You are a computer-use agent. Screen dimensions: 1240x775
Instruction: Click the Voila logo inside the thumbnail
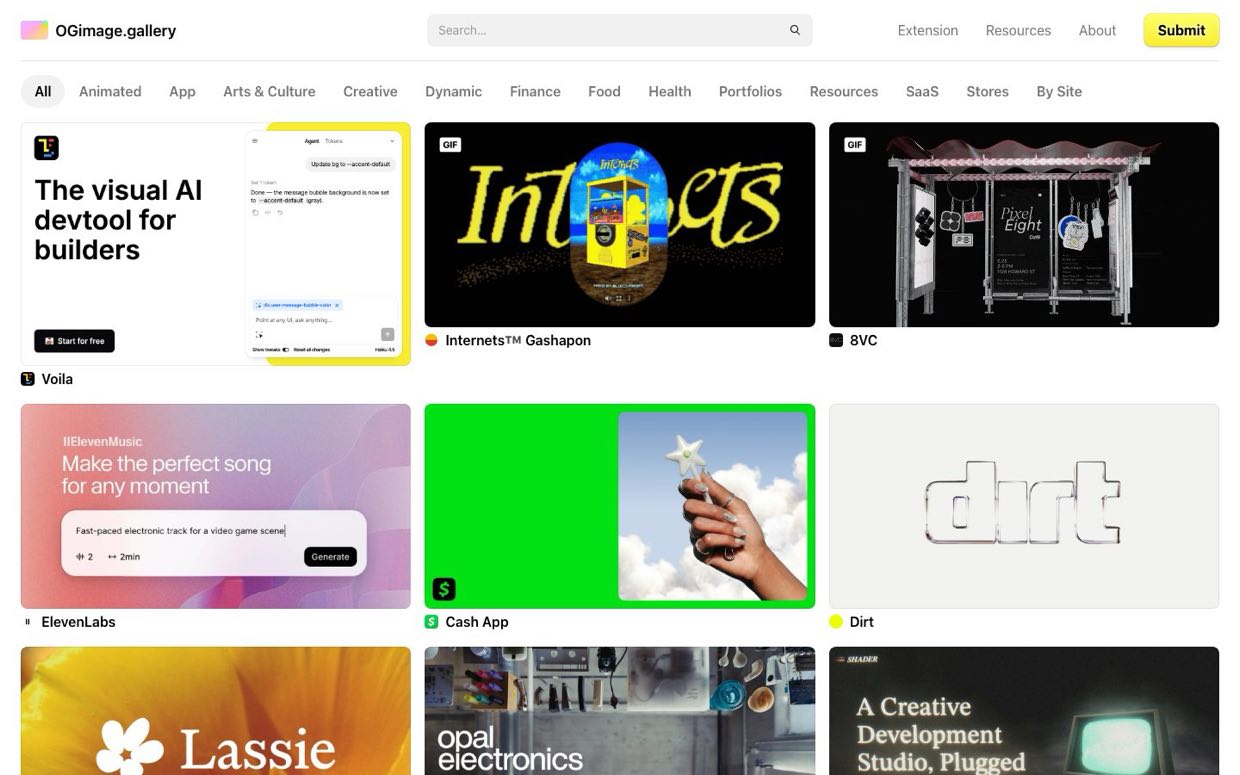coord(46,148)
